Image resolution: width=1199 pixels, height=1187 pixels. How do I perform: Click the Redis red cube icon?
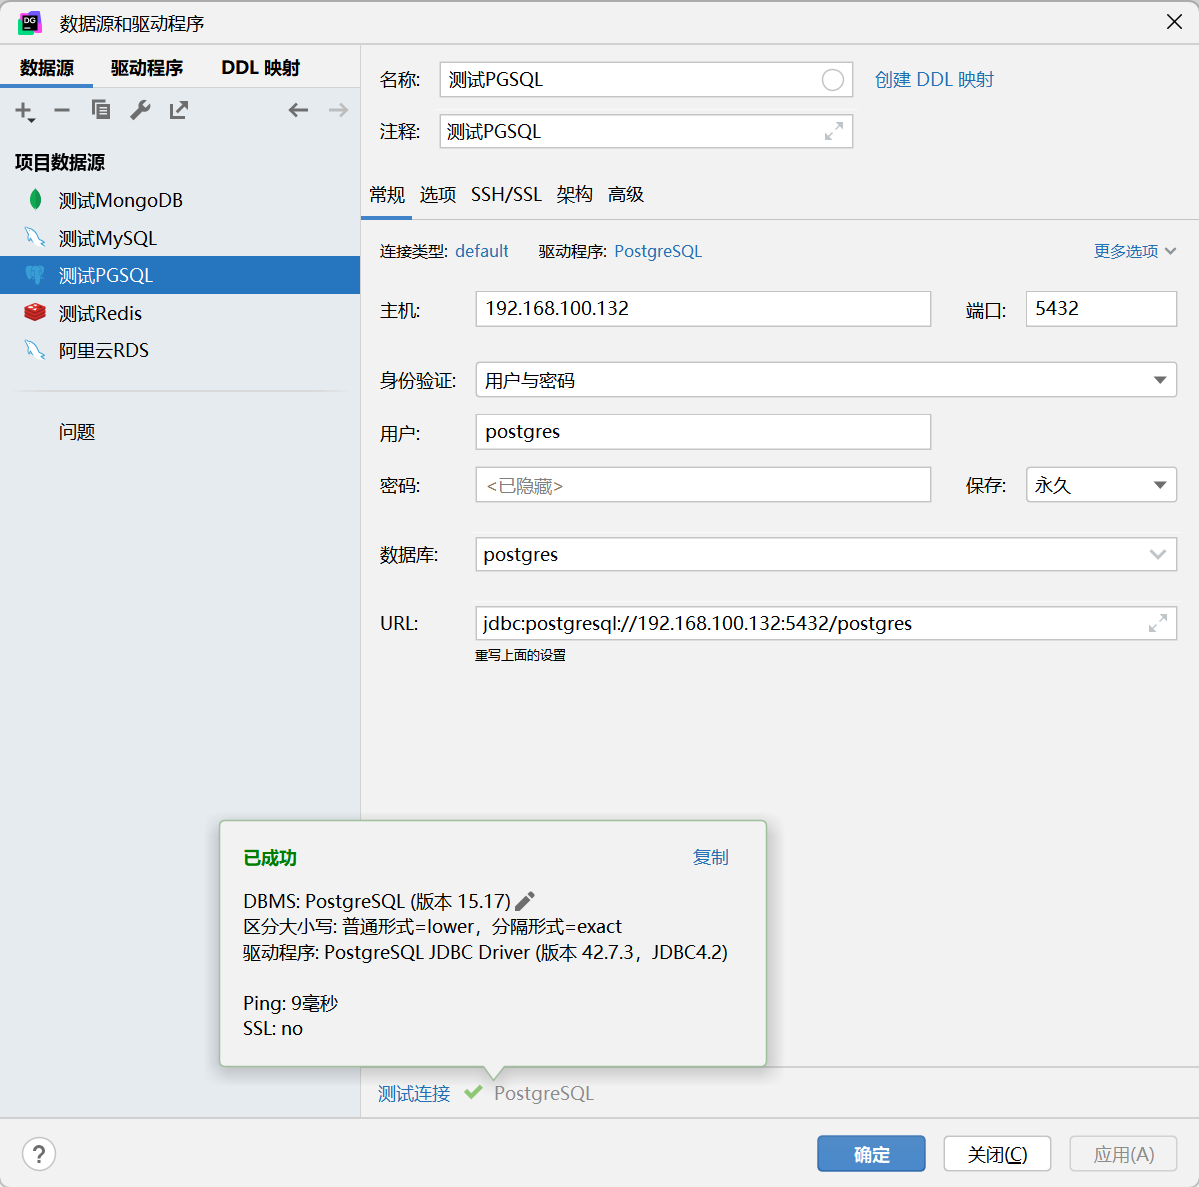tap(35, 312)
